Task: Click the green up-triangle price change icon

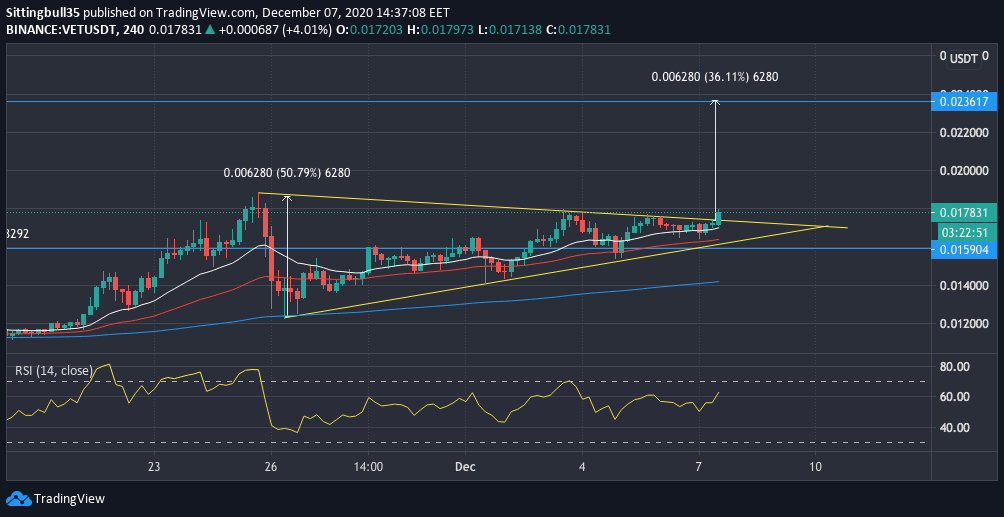Action: (x=210, y=31)
